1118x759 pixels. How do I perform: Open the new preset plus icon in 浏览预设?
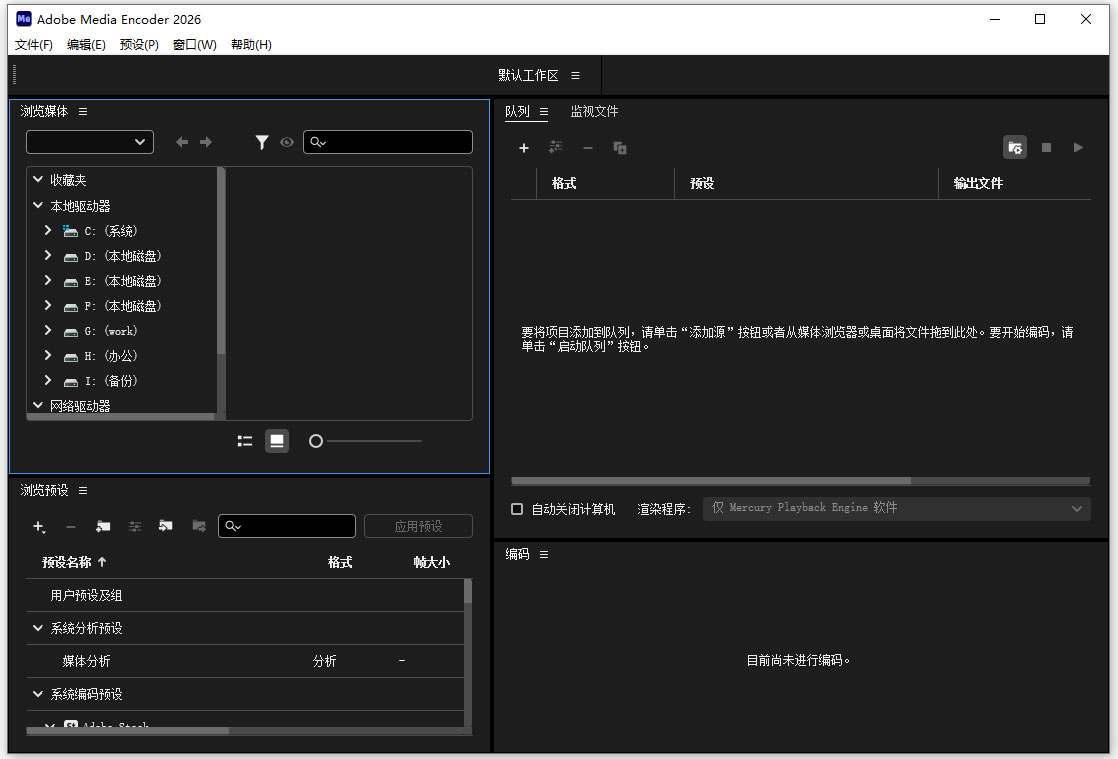point(39,526)
